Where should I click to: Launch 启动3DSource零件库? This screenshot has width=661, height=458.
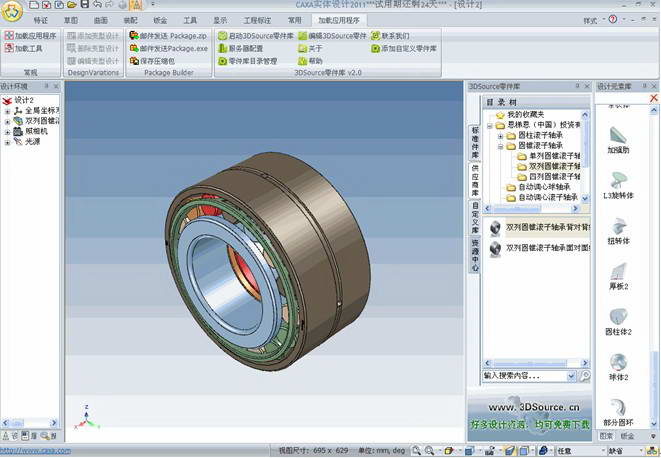click(x=256, y=36)
